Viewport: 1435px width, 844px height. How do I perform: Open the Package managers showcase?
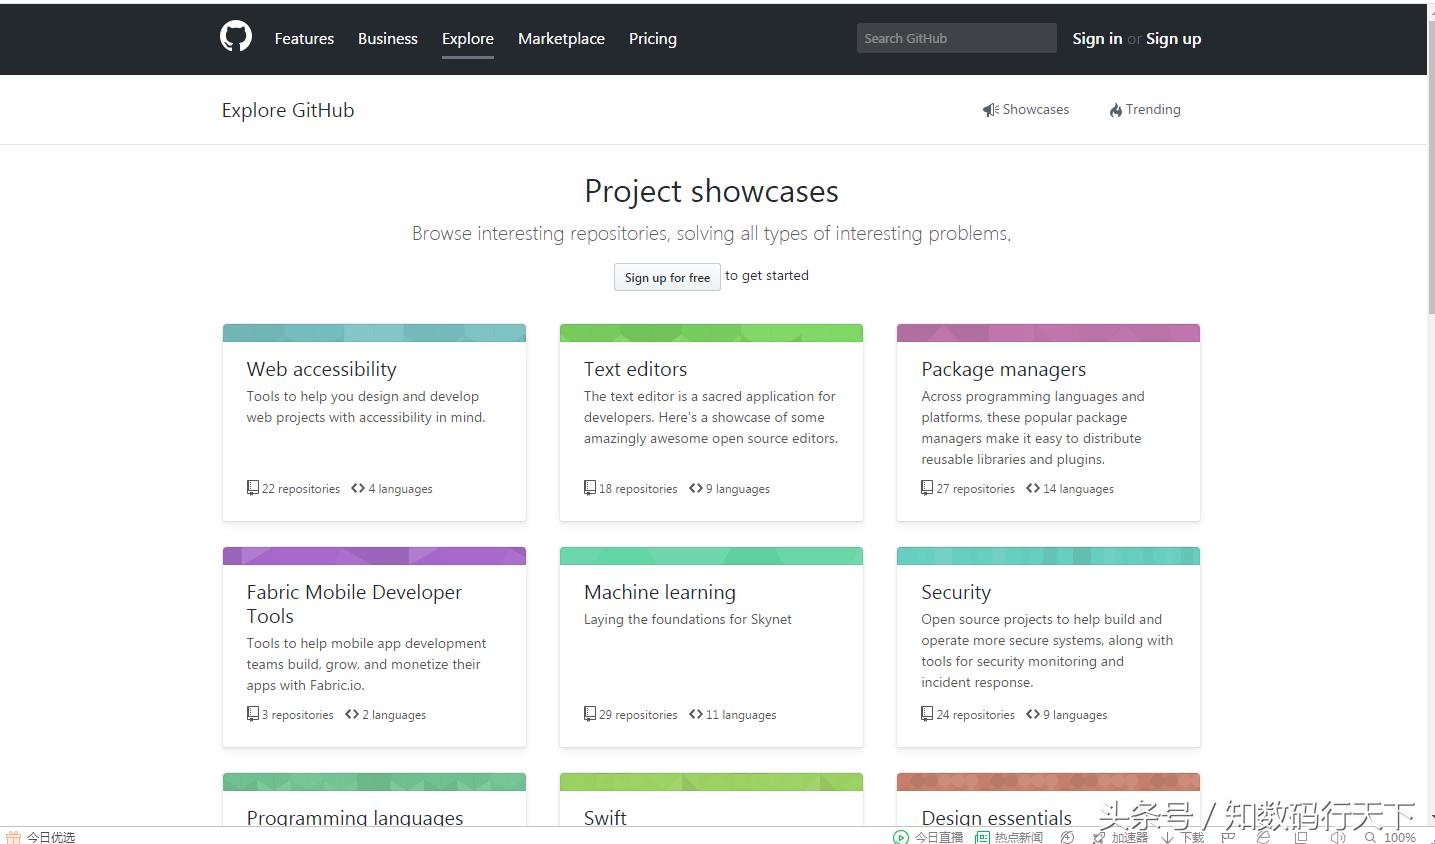point(1003,369)
